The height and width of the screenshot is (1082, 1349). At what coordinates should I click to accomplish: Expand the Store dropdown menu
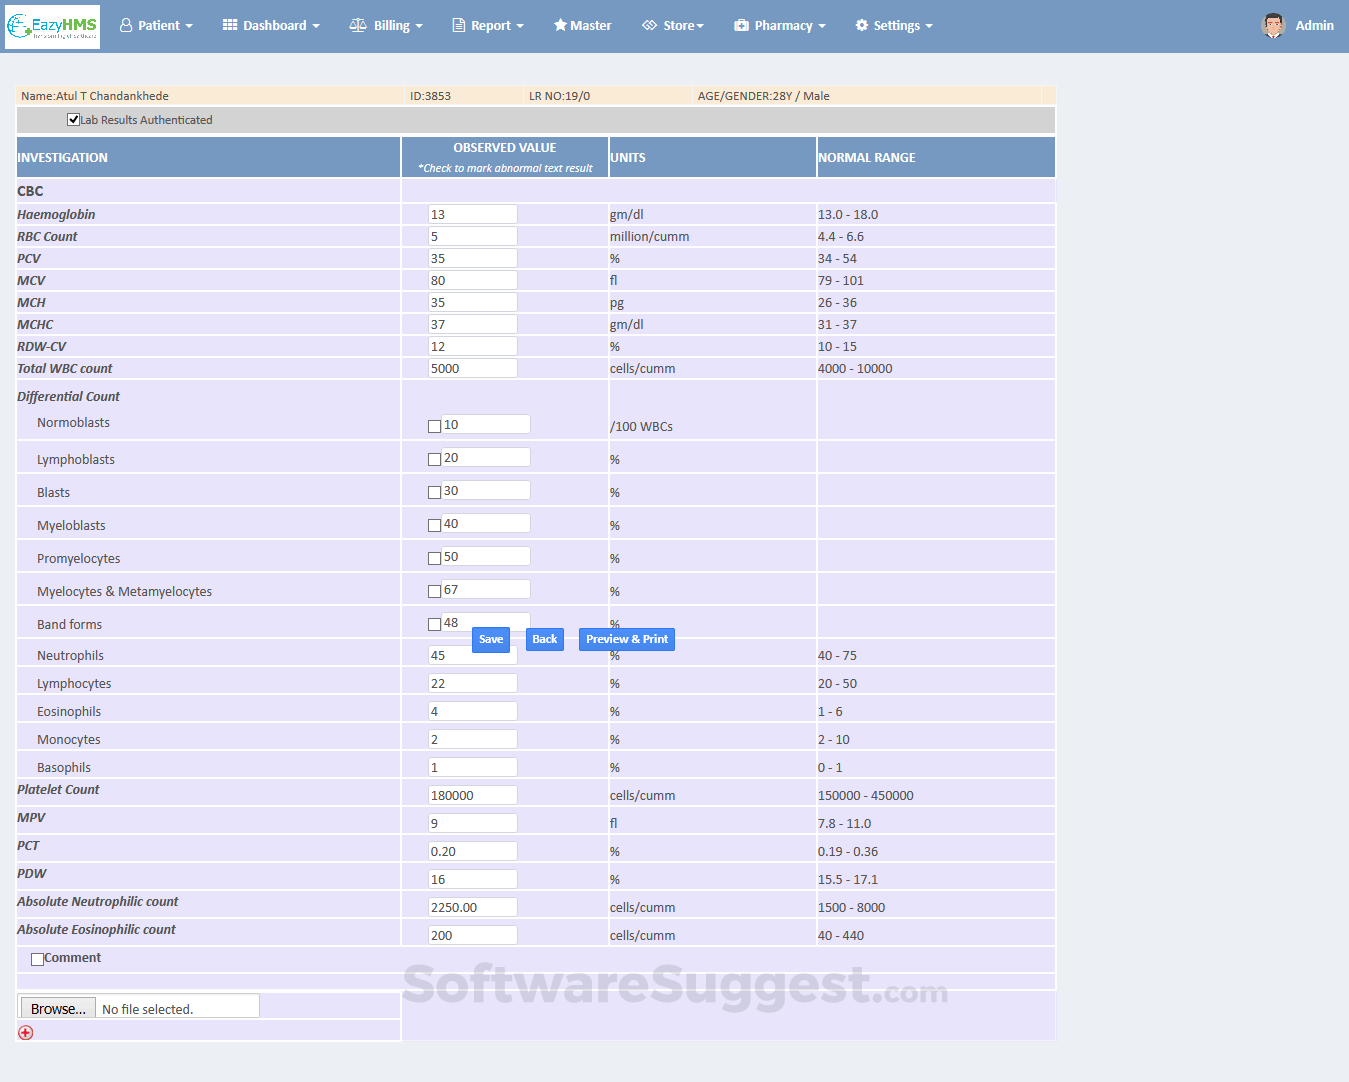tap(673, 26)
